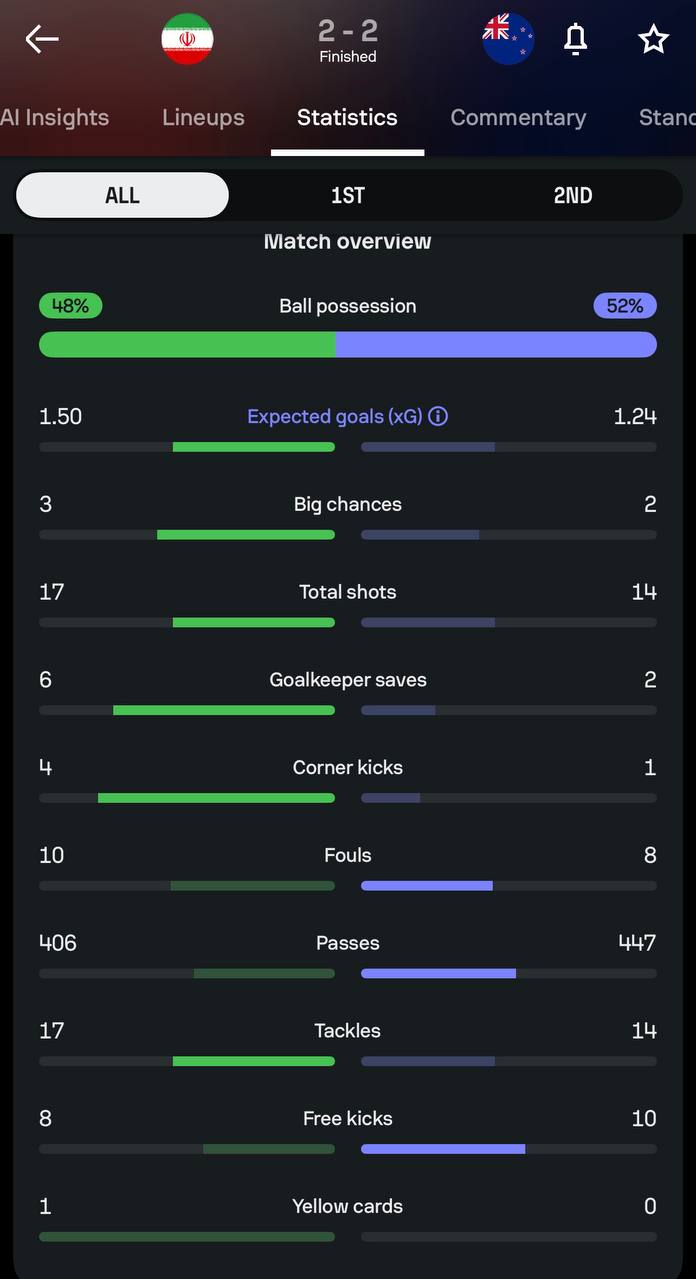The width and height of the screenshot is (696, 1279).
Task: Switch to the Standings tab
Action: coord(667,117)
